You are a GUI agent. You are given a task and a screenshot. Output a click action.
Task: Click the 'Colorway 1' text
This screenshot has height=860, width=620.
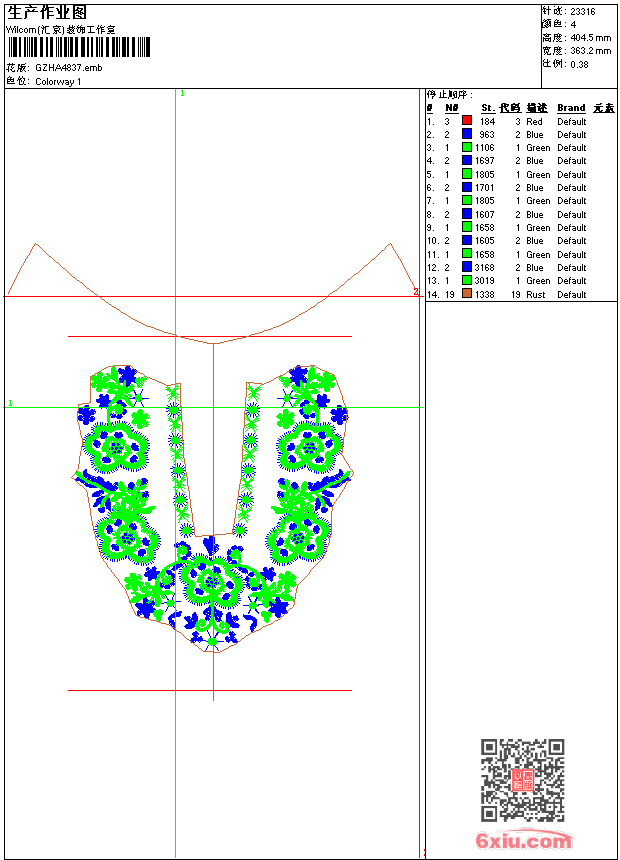[x=58, y=82]
